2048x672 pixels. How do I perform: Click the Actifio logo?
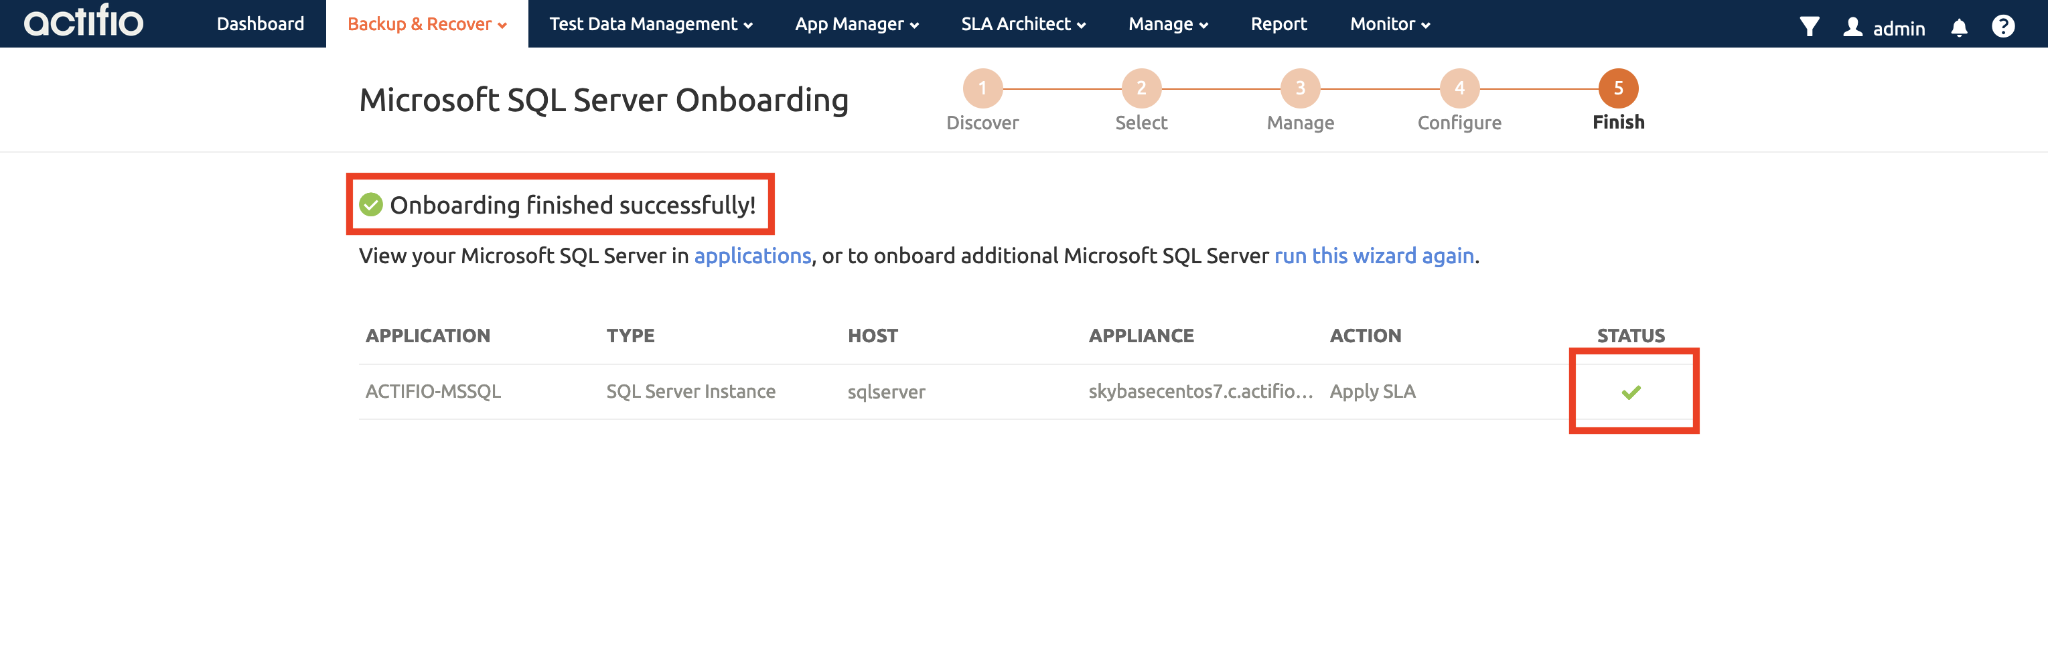point(84,21)
